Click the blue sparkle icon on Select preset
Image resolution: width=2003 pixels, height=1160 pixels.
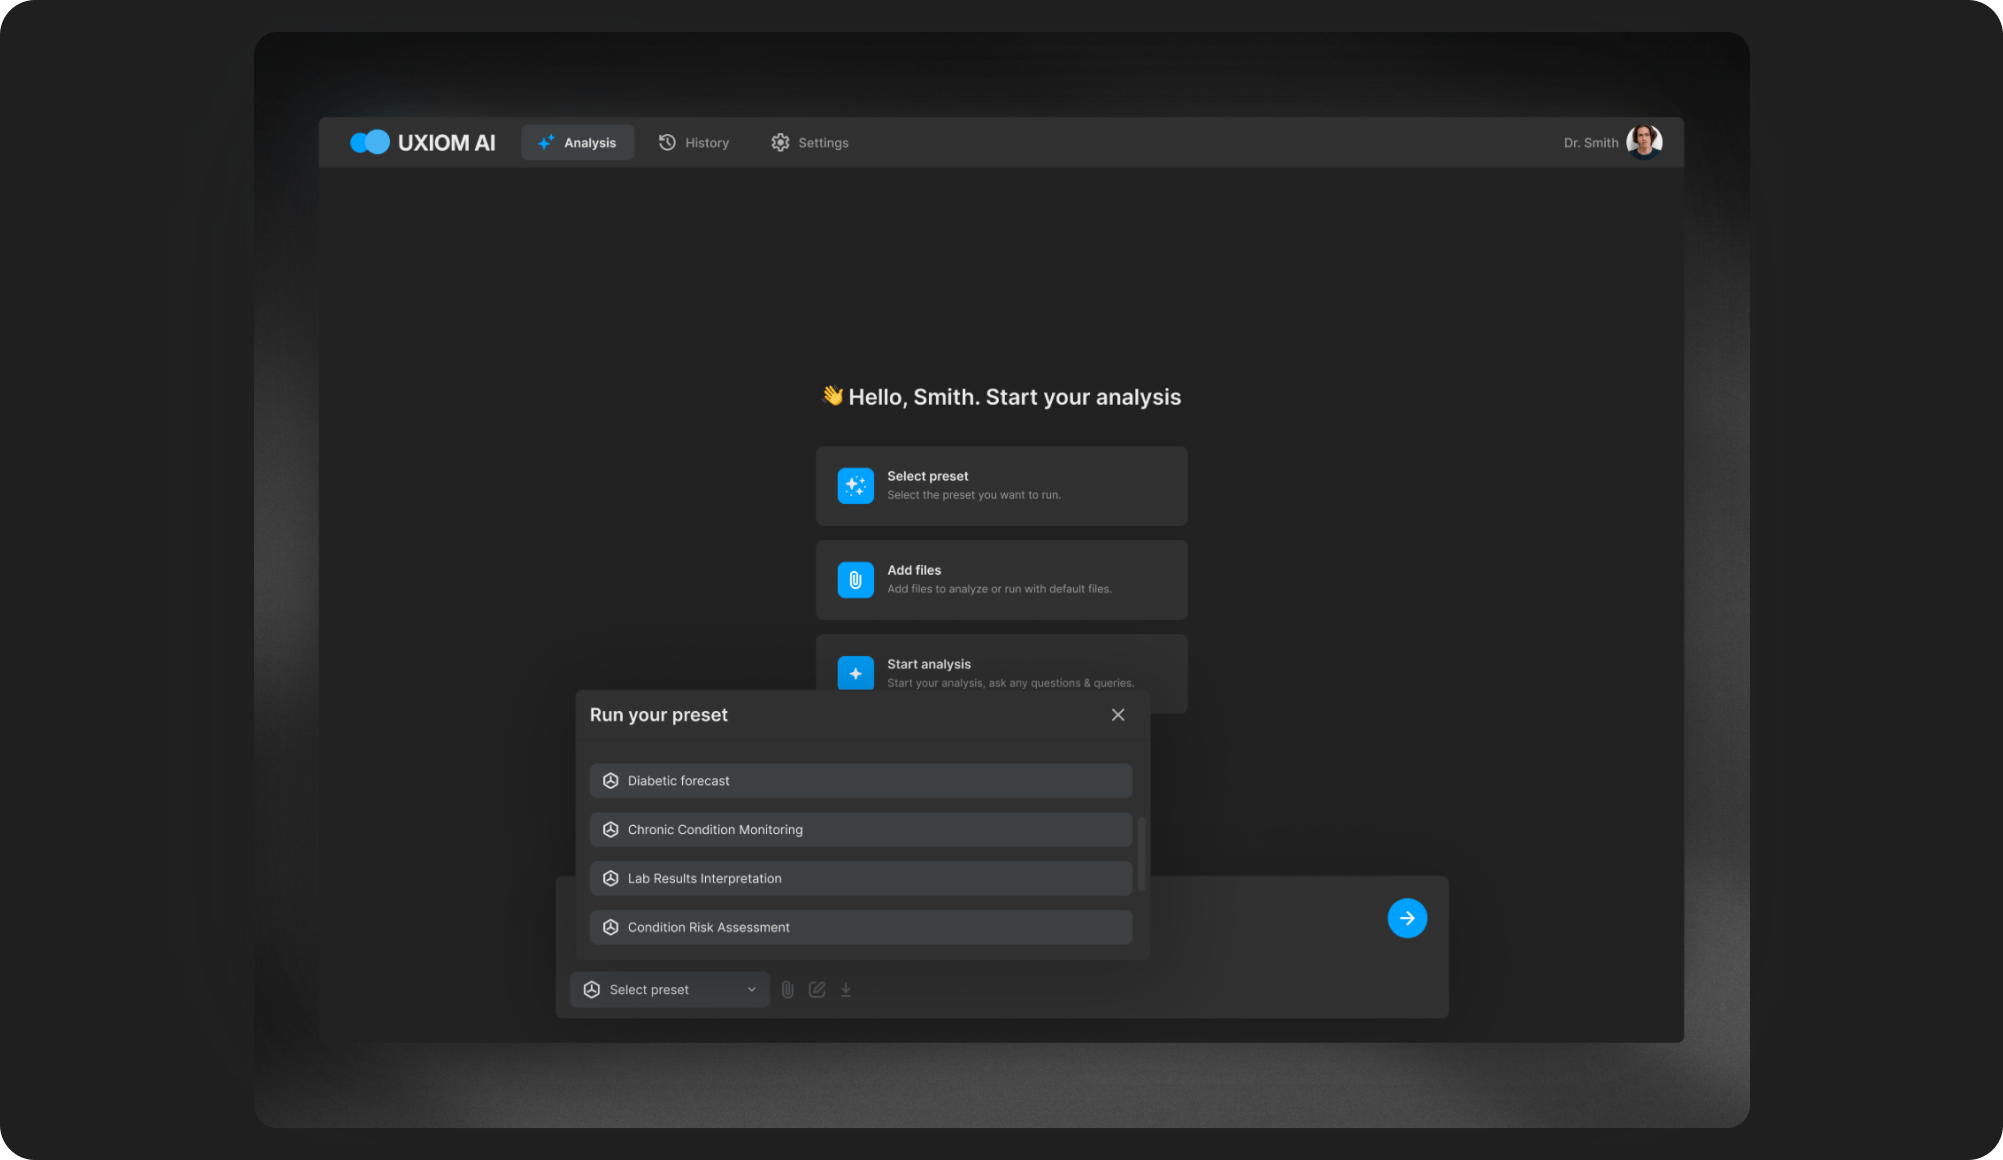(x=855, y=486)
